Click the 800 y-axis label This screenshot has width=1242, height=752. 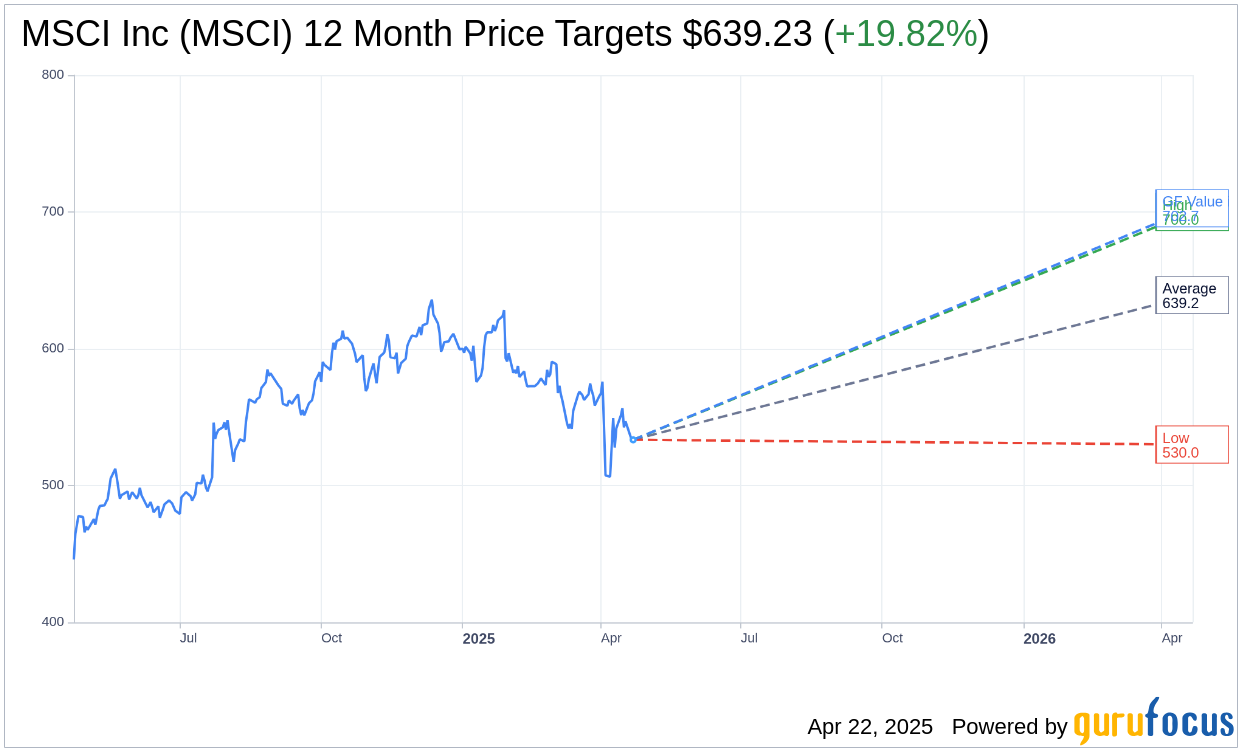click(x=53, y=75)
